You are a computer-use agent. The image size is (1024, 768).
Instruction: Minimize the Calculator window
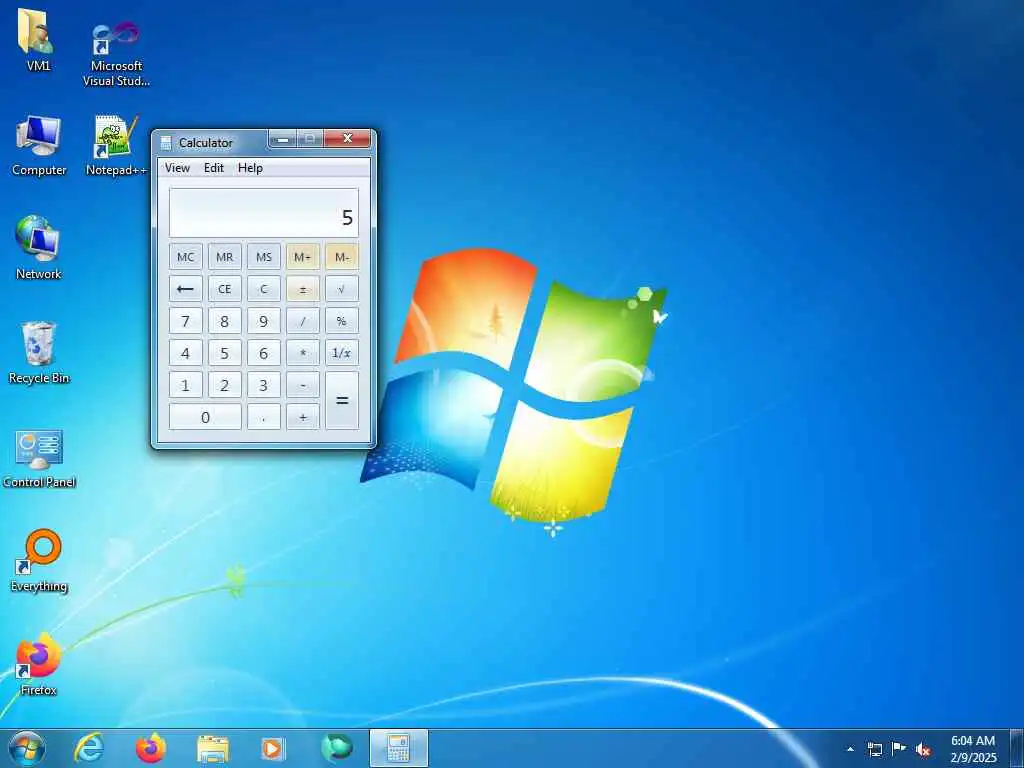[283, 139]
